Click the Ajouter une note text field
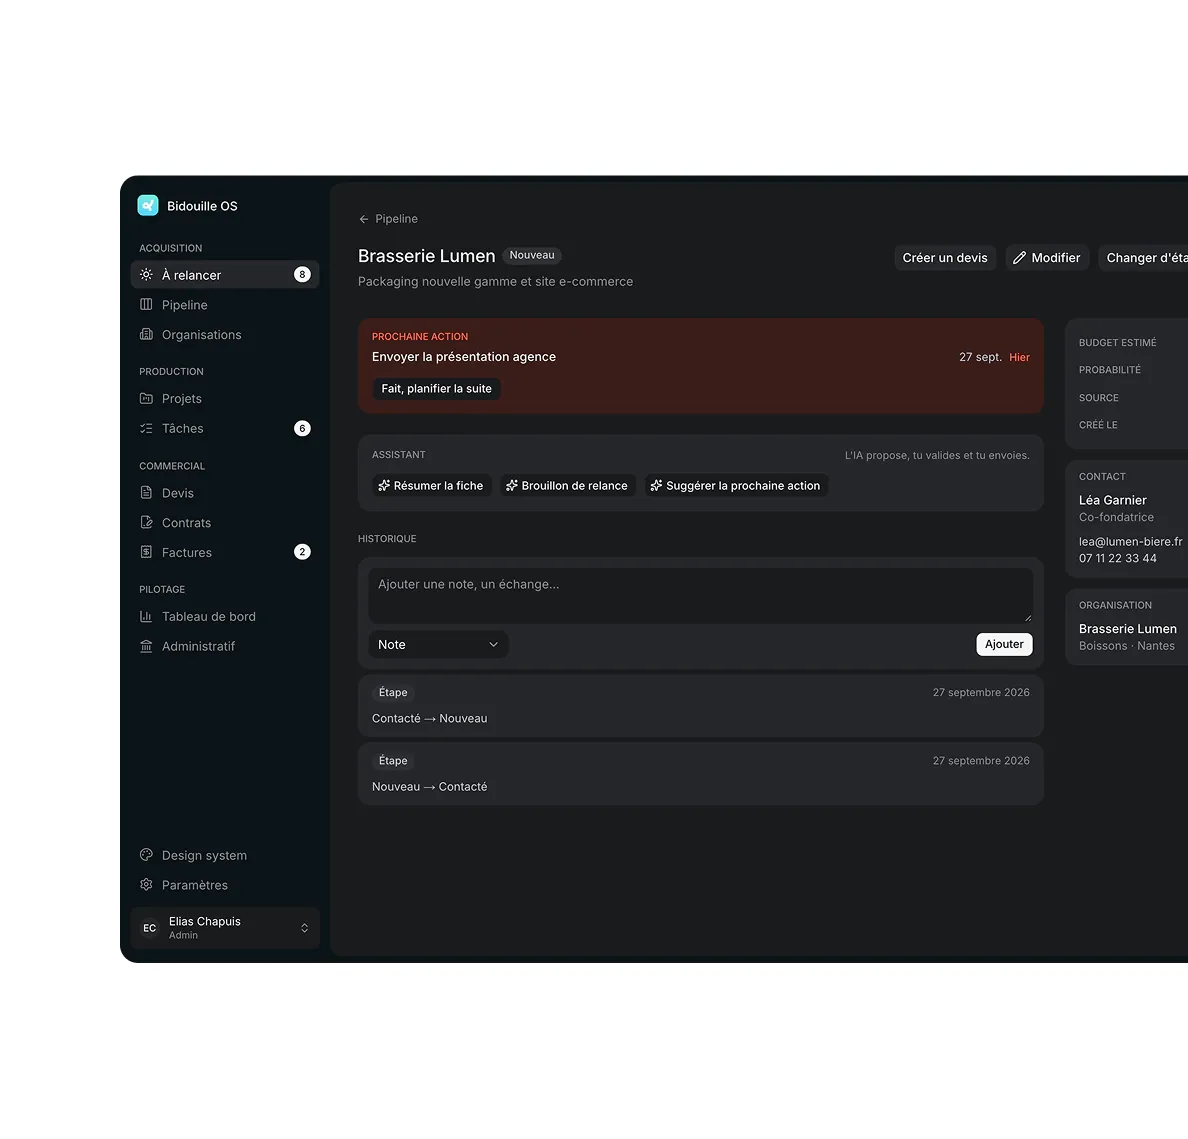Screen dimensions: 1188x1139 pyautogui.click(x=700, y=595)
